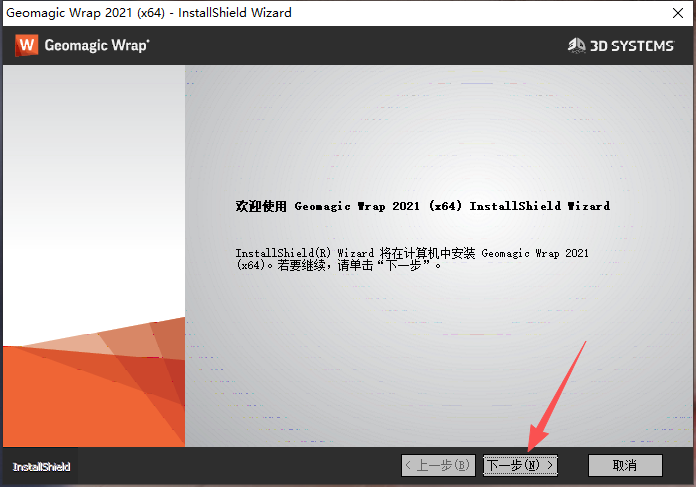Screen dimensions: 696x487
Task: Click the 3D Systems cube logo icon
Action: [576, 45]
